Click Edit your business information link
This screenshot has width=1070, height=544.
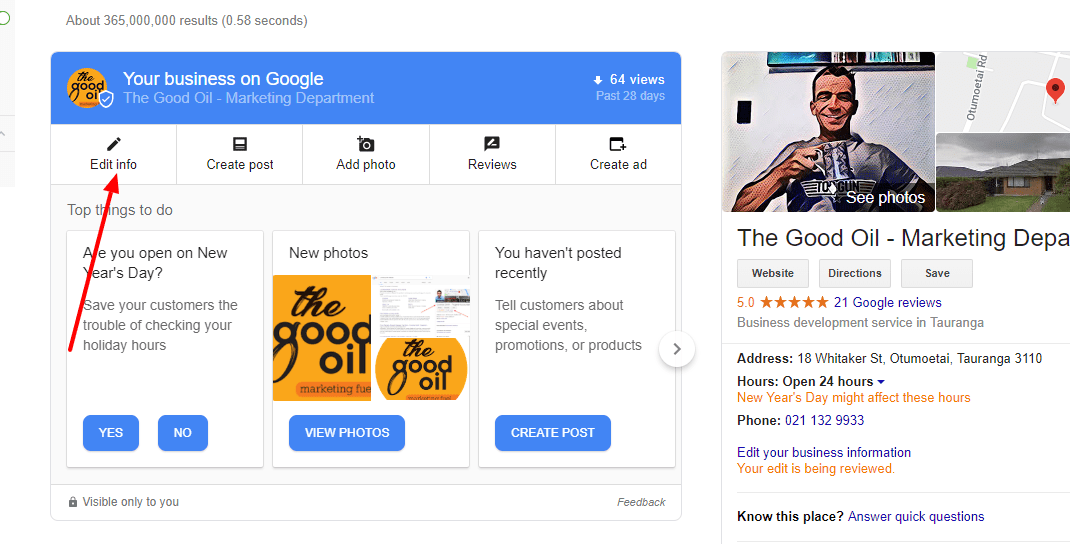[824, 453]
